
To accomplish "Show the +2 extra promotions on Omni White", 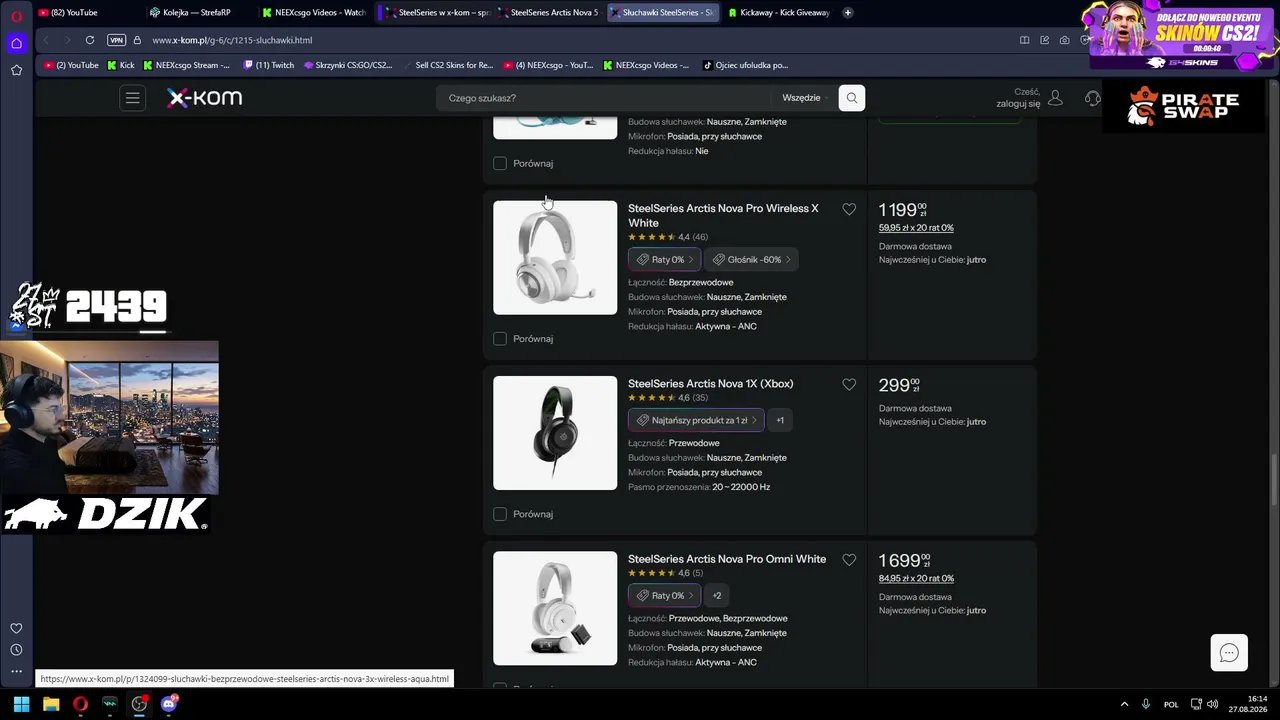I will [717, 596].
